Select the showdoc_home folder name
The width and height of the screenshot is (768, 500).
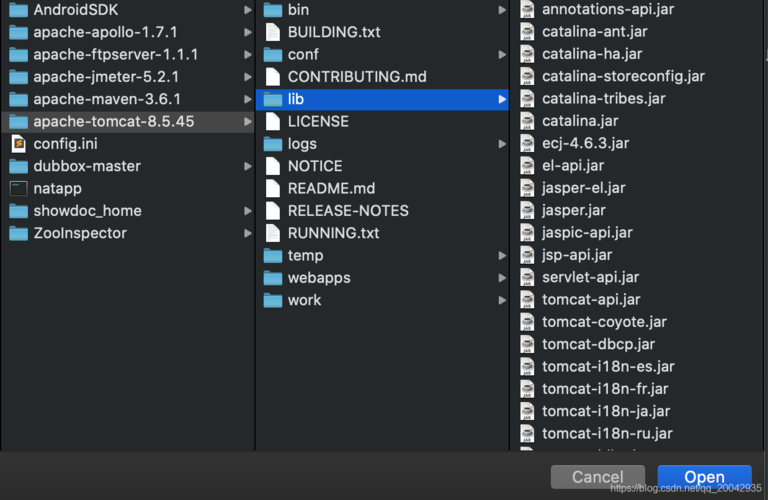[x=88, y=211]
